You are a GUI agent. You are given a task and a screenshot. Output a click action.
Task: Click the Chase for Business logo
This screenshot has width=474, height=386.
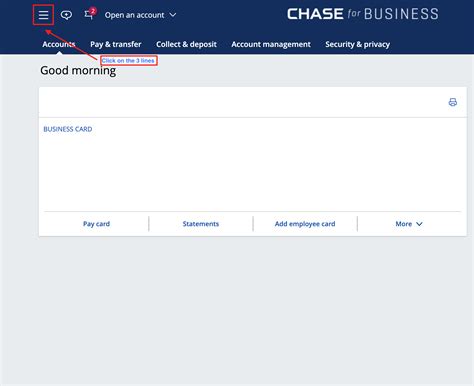(x=363, y=14)
